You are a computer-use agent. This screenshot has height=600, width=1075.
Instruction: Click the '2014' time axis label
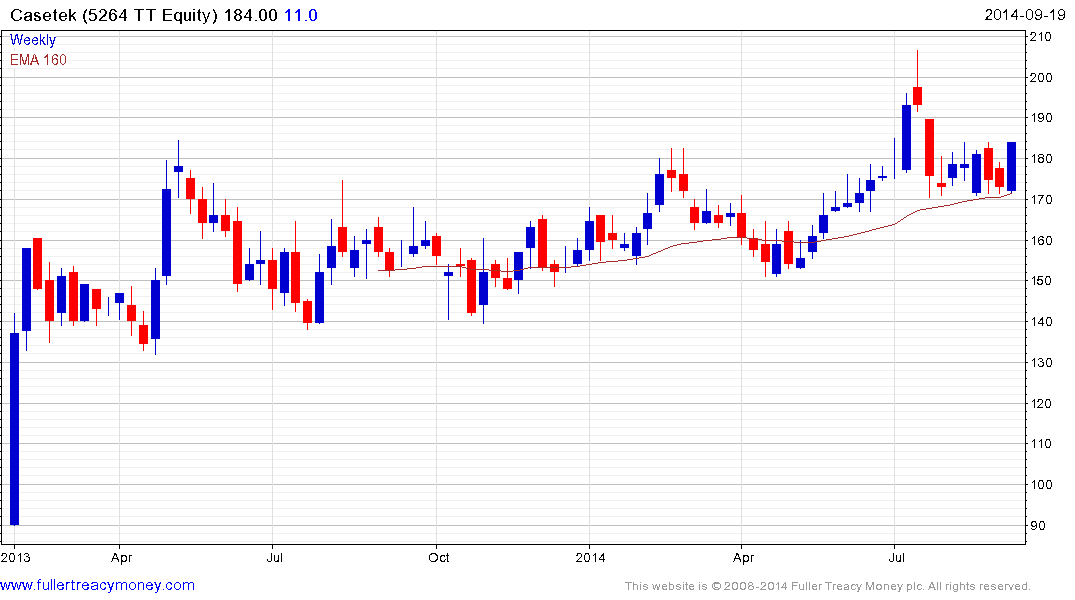tap(590, 557)
